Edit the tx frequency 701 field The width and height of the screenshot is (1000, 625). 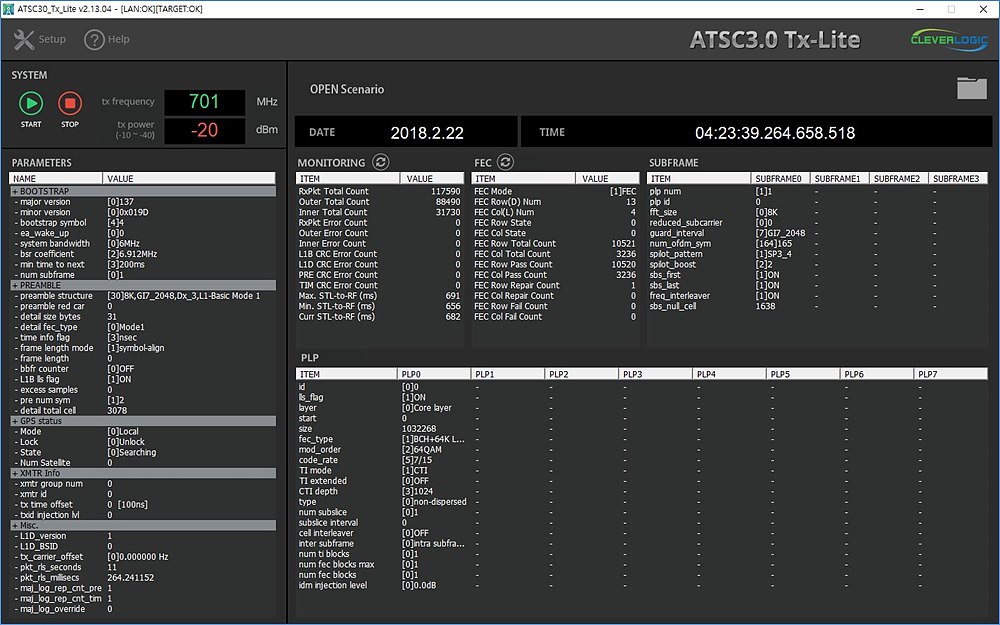(x=205, y=102)
